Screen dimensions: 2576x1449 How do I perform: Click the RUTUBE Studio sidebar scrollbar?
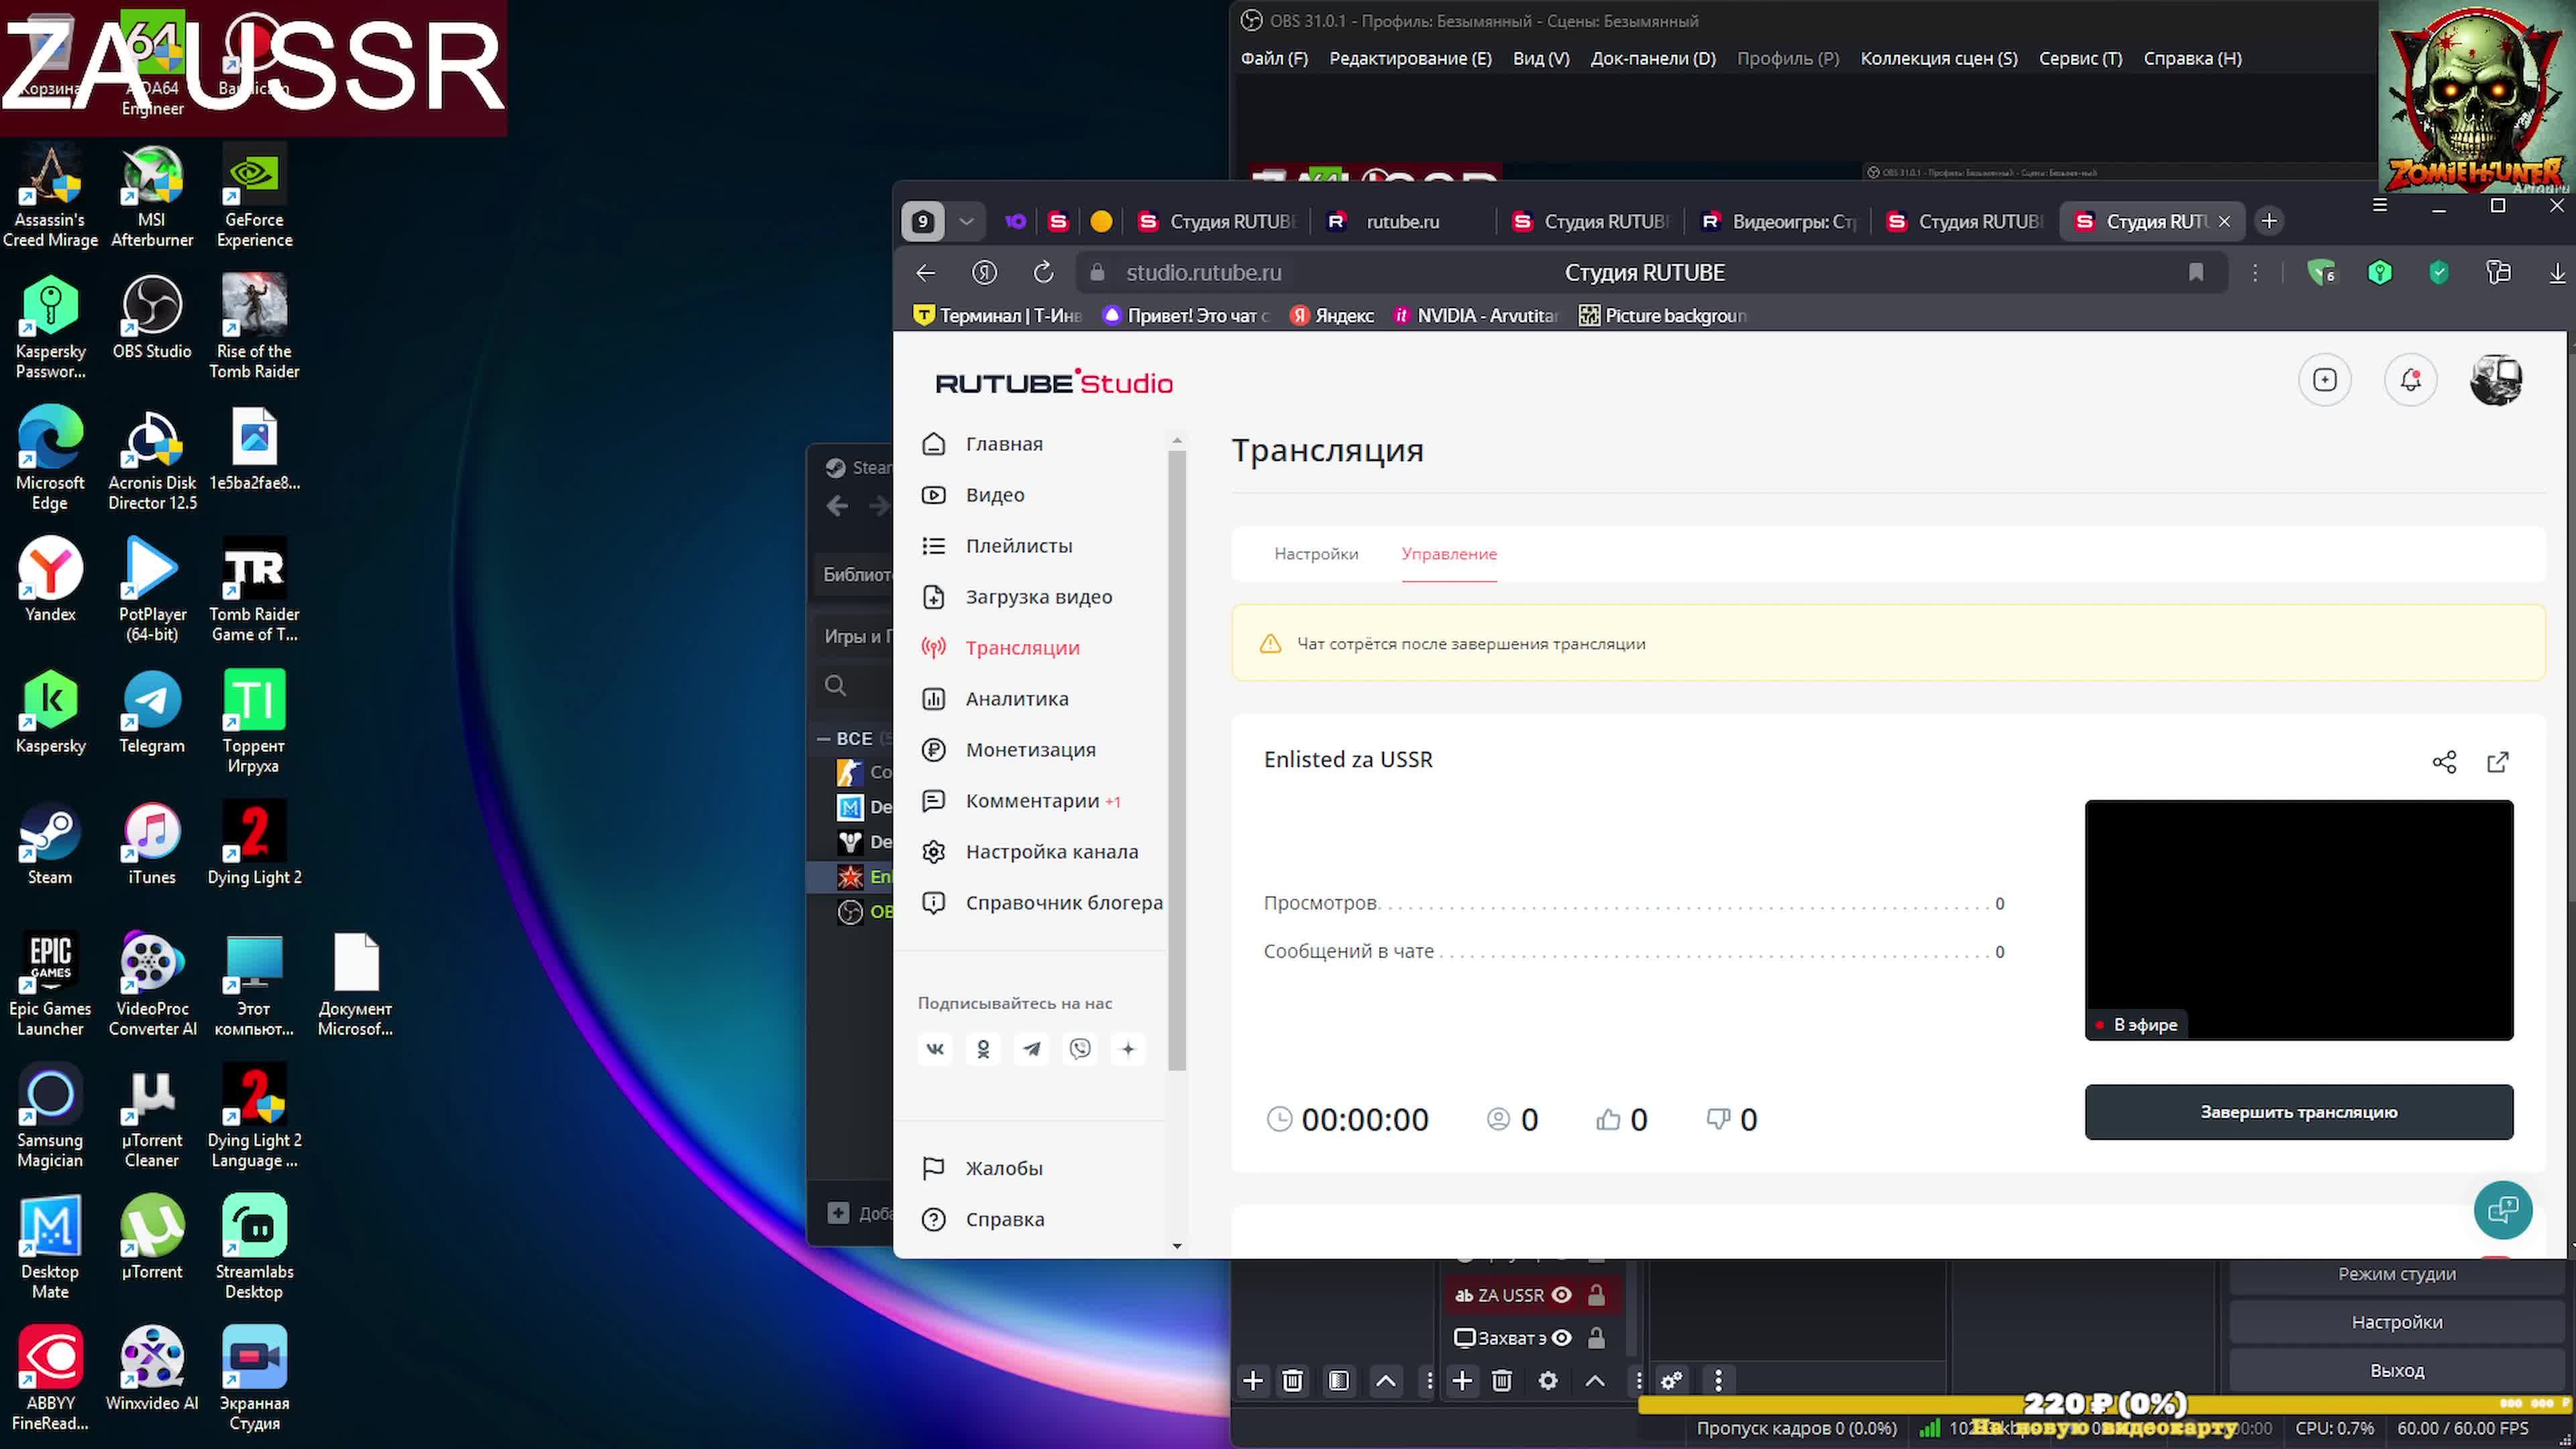click(1177, 760)
